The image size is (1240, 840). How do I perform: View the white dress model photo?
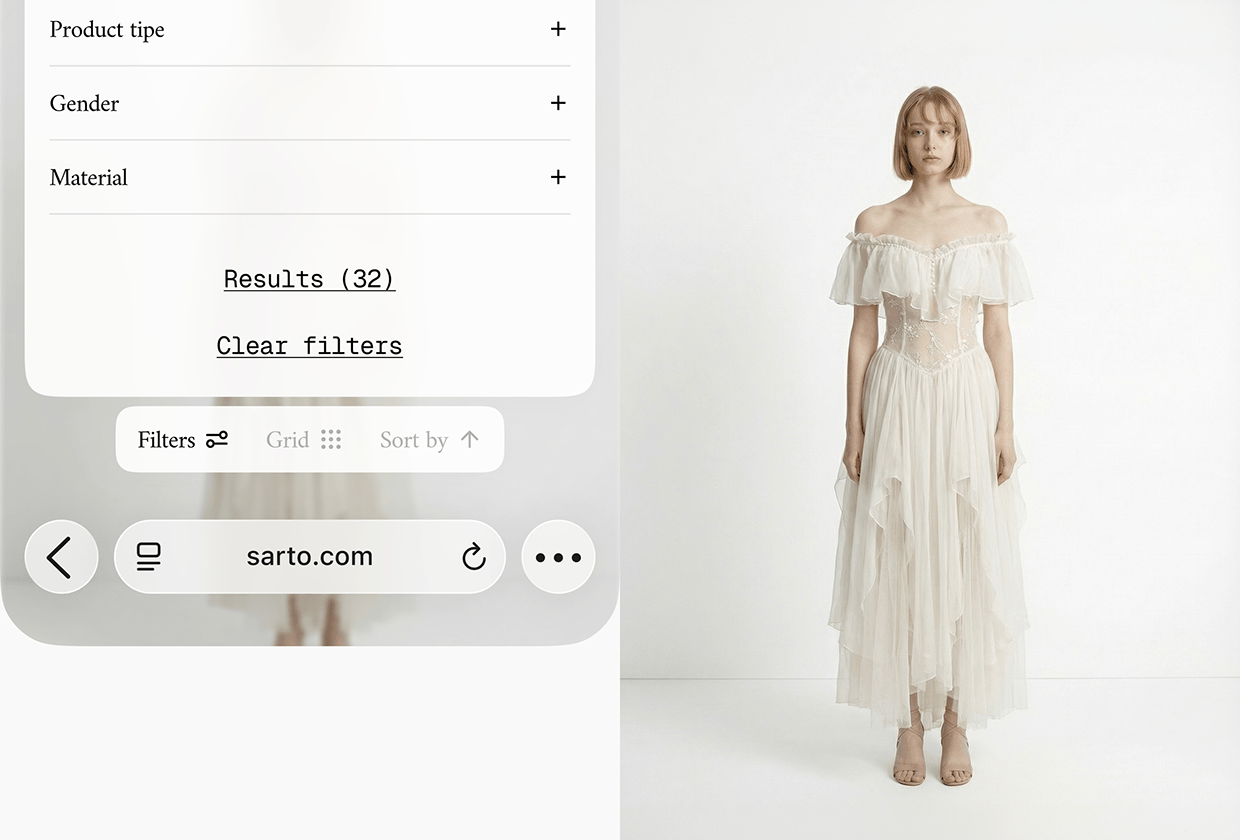pyautogui.click(x=930, y=420)
